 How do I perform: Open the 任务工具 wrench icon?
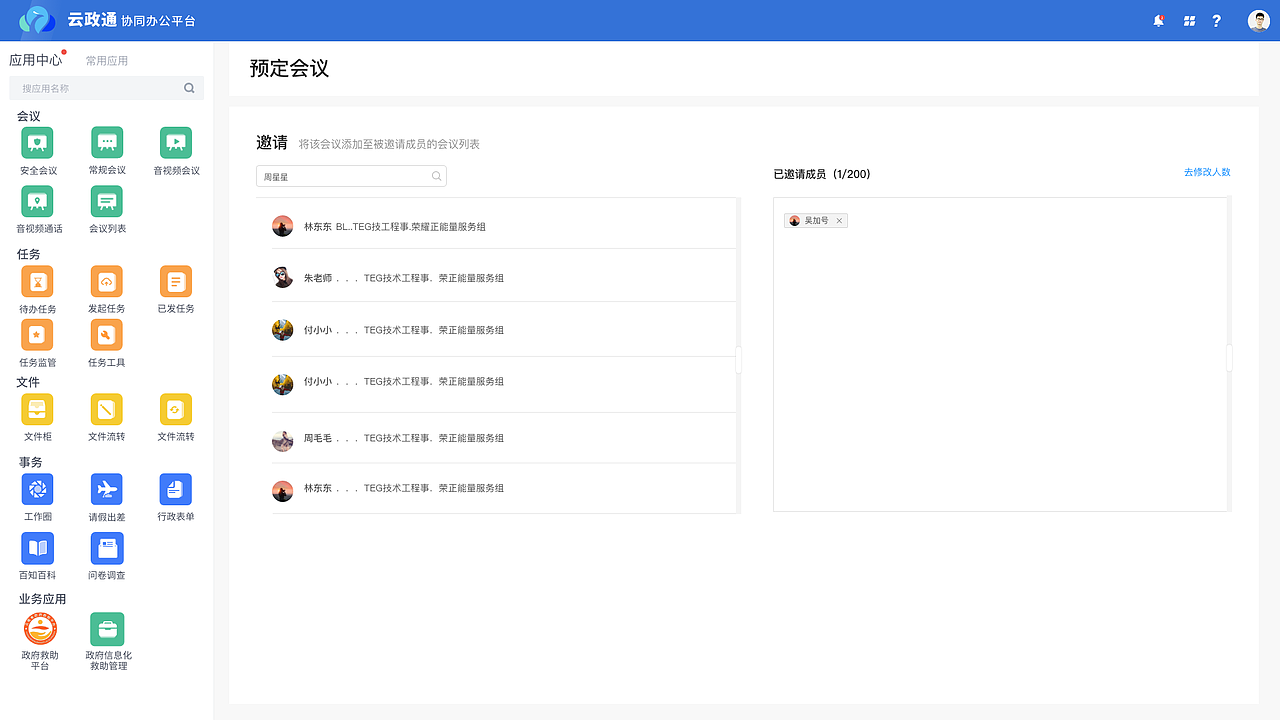pos(107,335)
